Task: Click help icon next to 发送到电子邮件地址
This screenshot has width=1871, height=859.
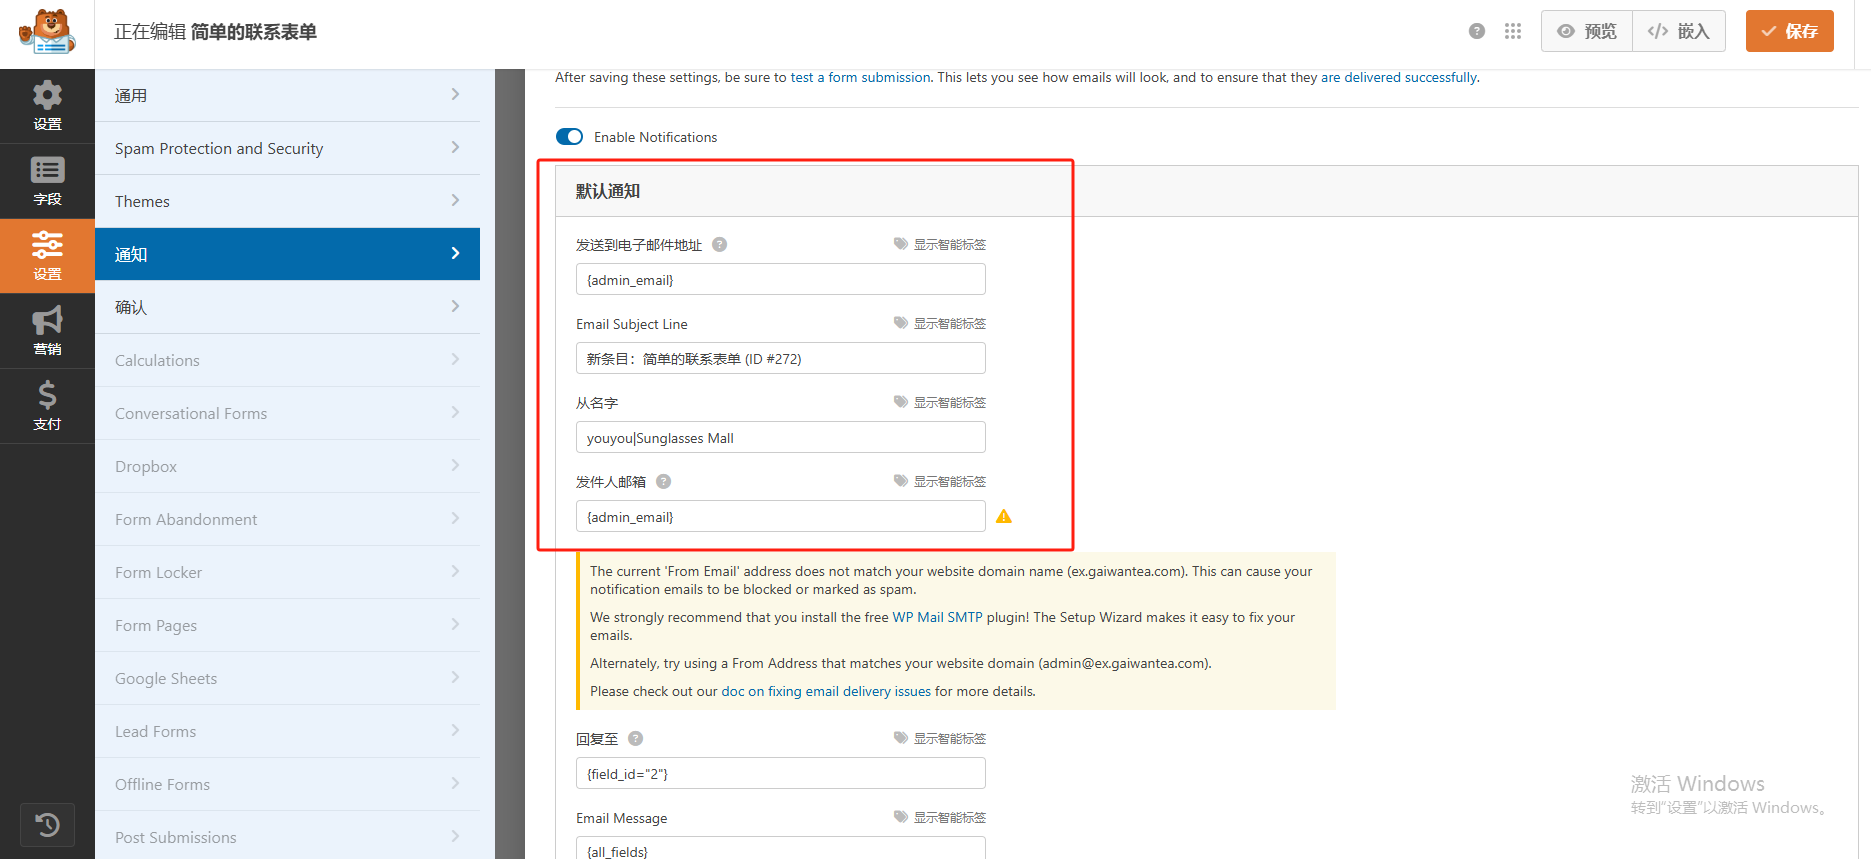Action: tap(719, 244)
